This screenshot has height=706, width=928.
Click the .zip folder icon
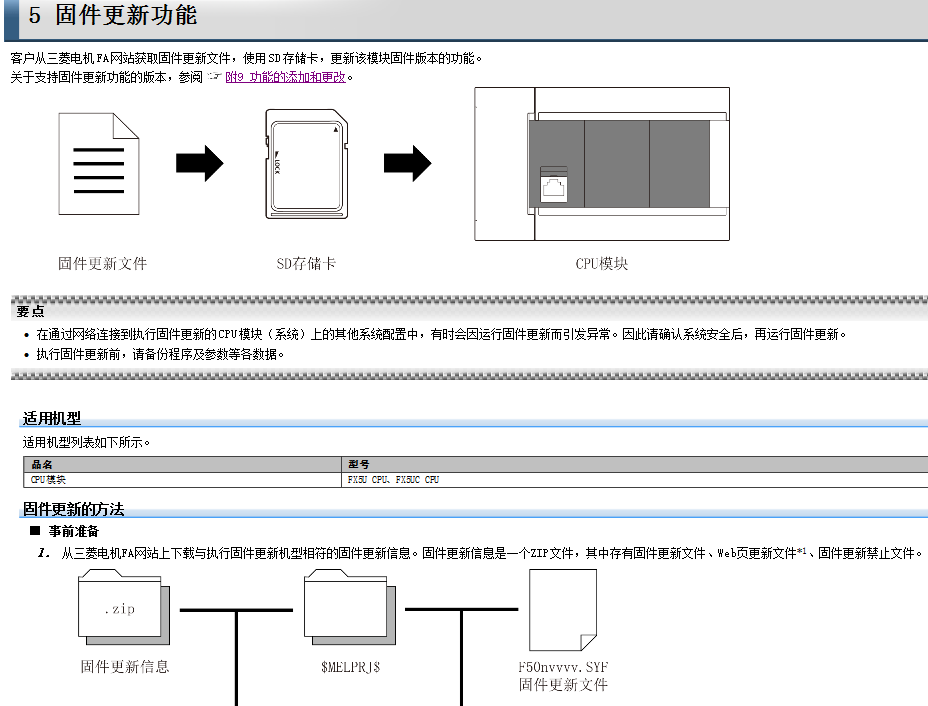[x=121, y=605]
